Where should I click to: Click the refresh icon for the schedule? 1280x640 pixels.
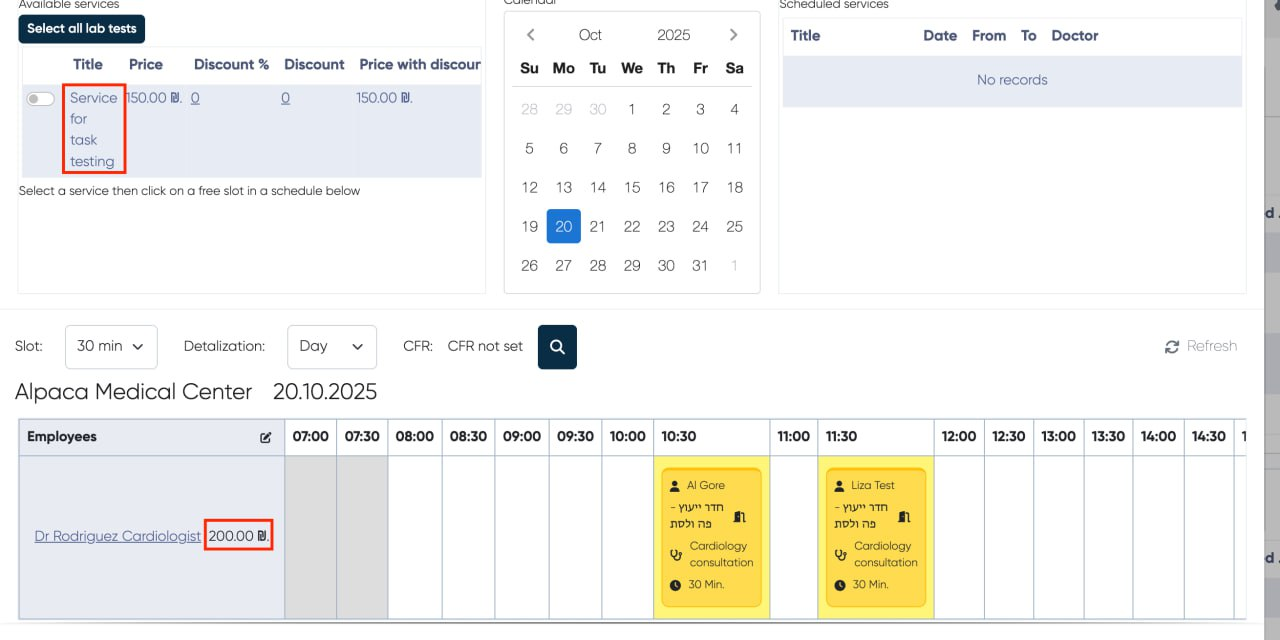tap(1172, 347)
